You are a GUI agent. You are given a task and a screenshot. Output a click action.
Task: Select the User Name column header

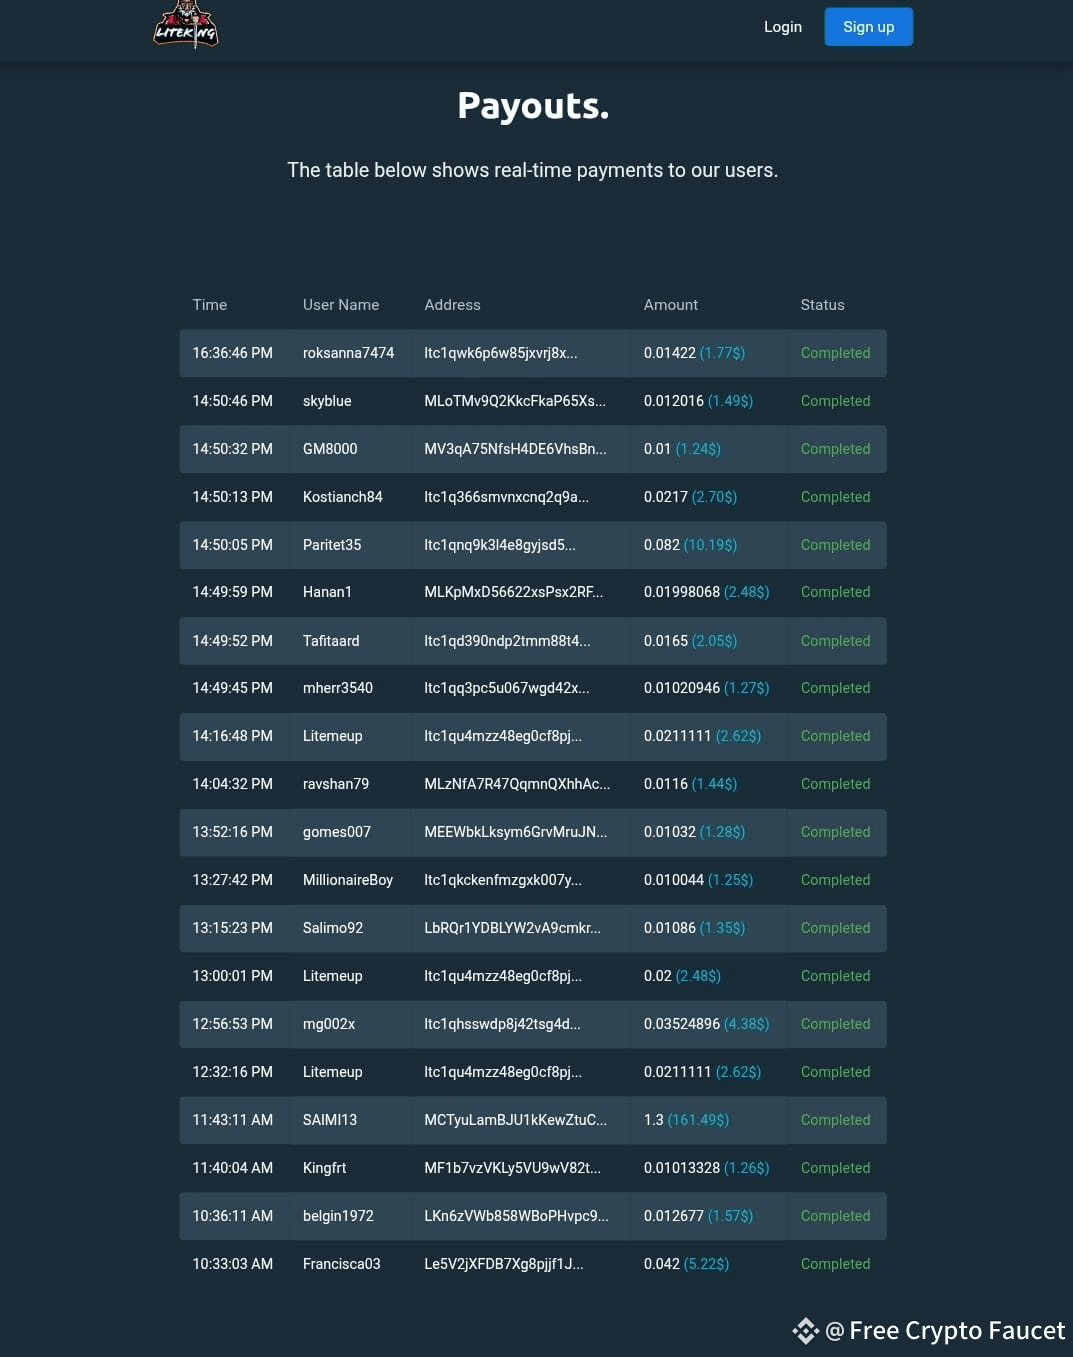[x=341, y=305]
